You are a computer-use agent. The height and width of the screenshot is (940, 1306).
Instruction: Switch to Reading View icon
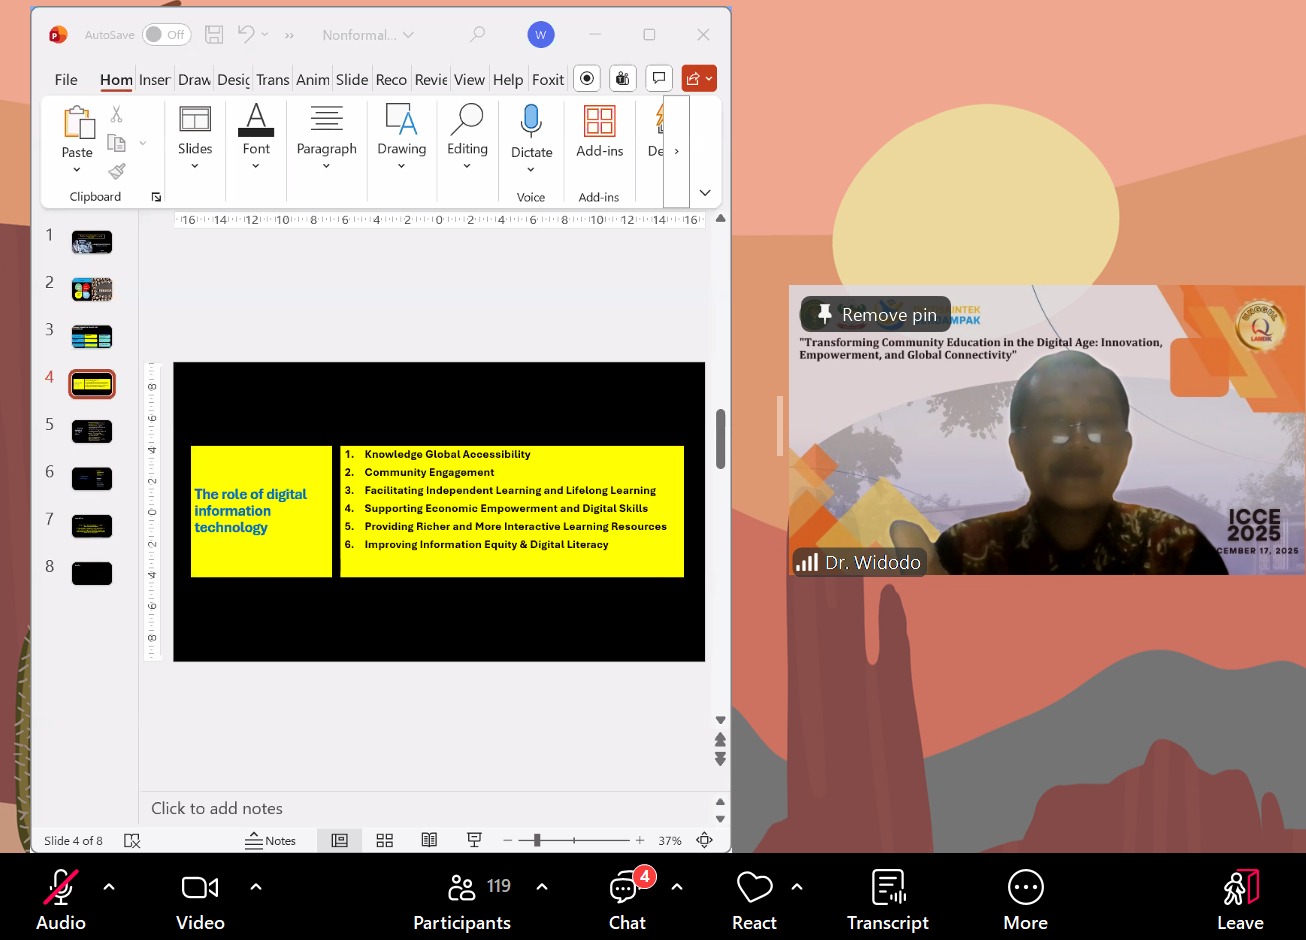[x=429, y=841]
